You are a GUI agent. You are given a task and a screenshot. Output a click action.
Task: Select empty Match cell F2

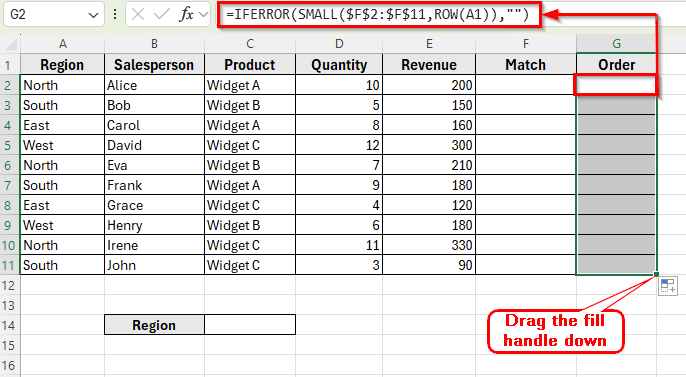[526, 85]
